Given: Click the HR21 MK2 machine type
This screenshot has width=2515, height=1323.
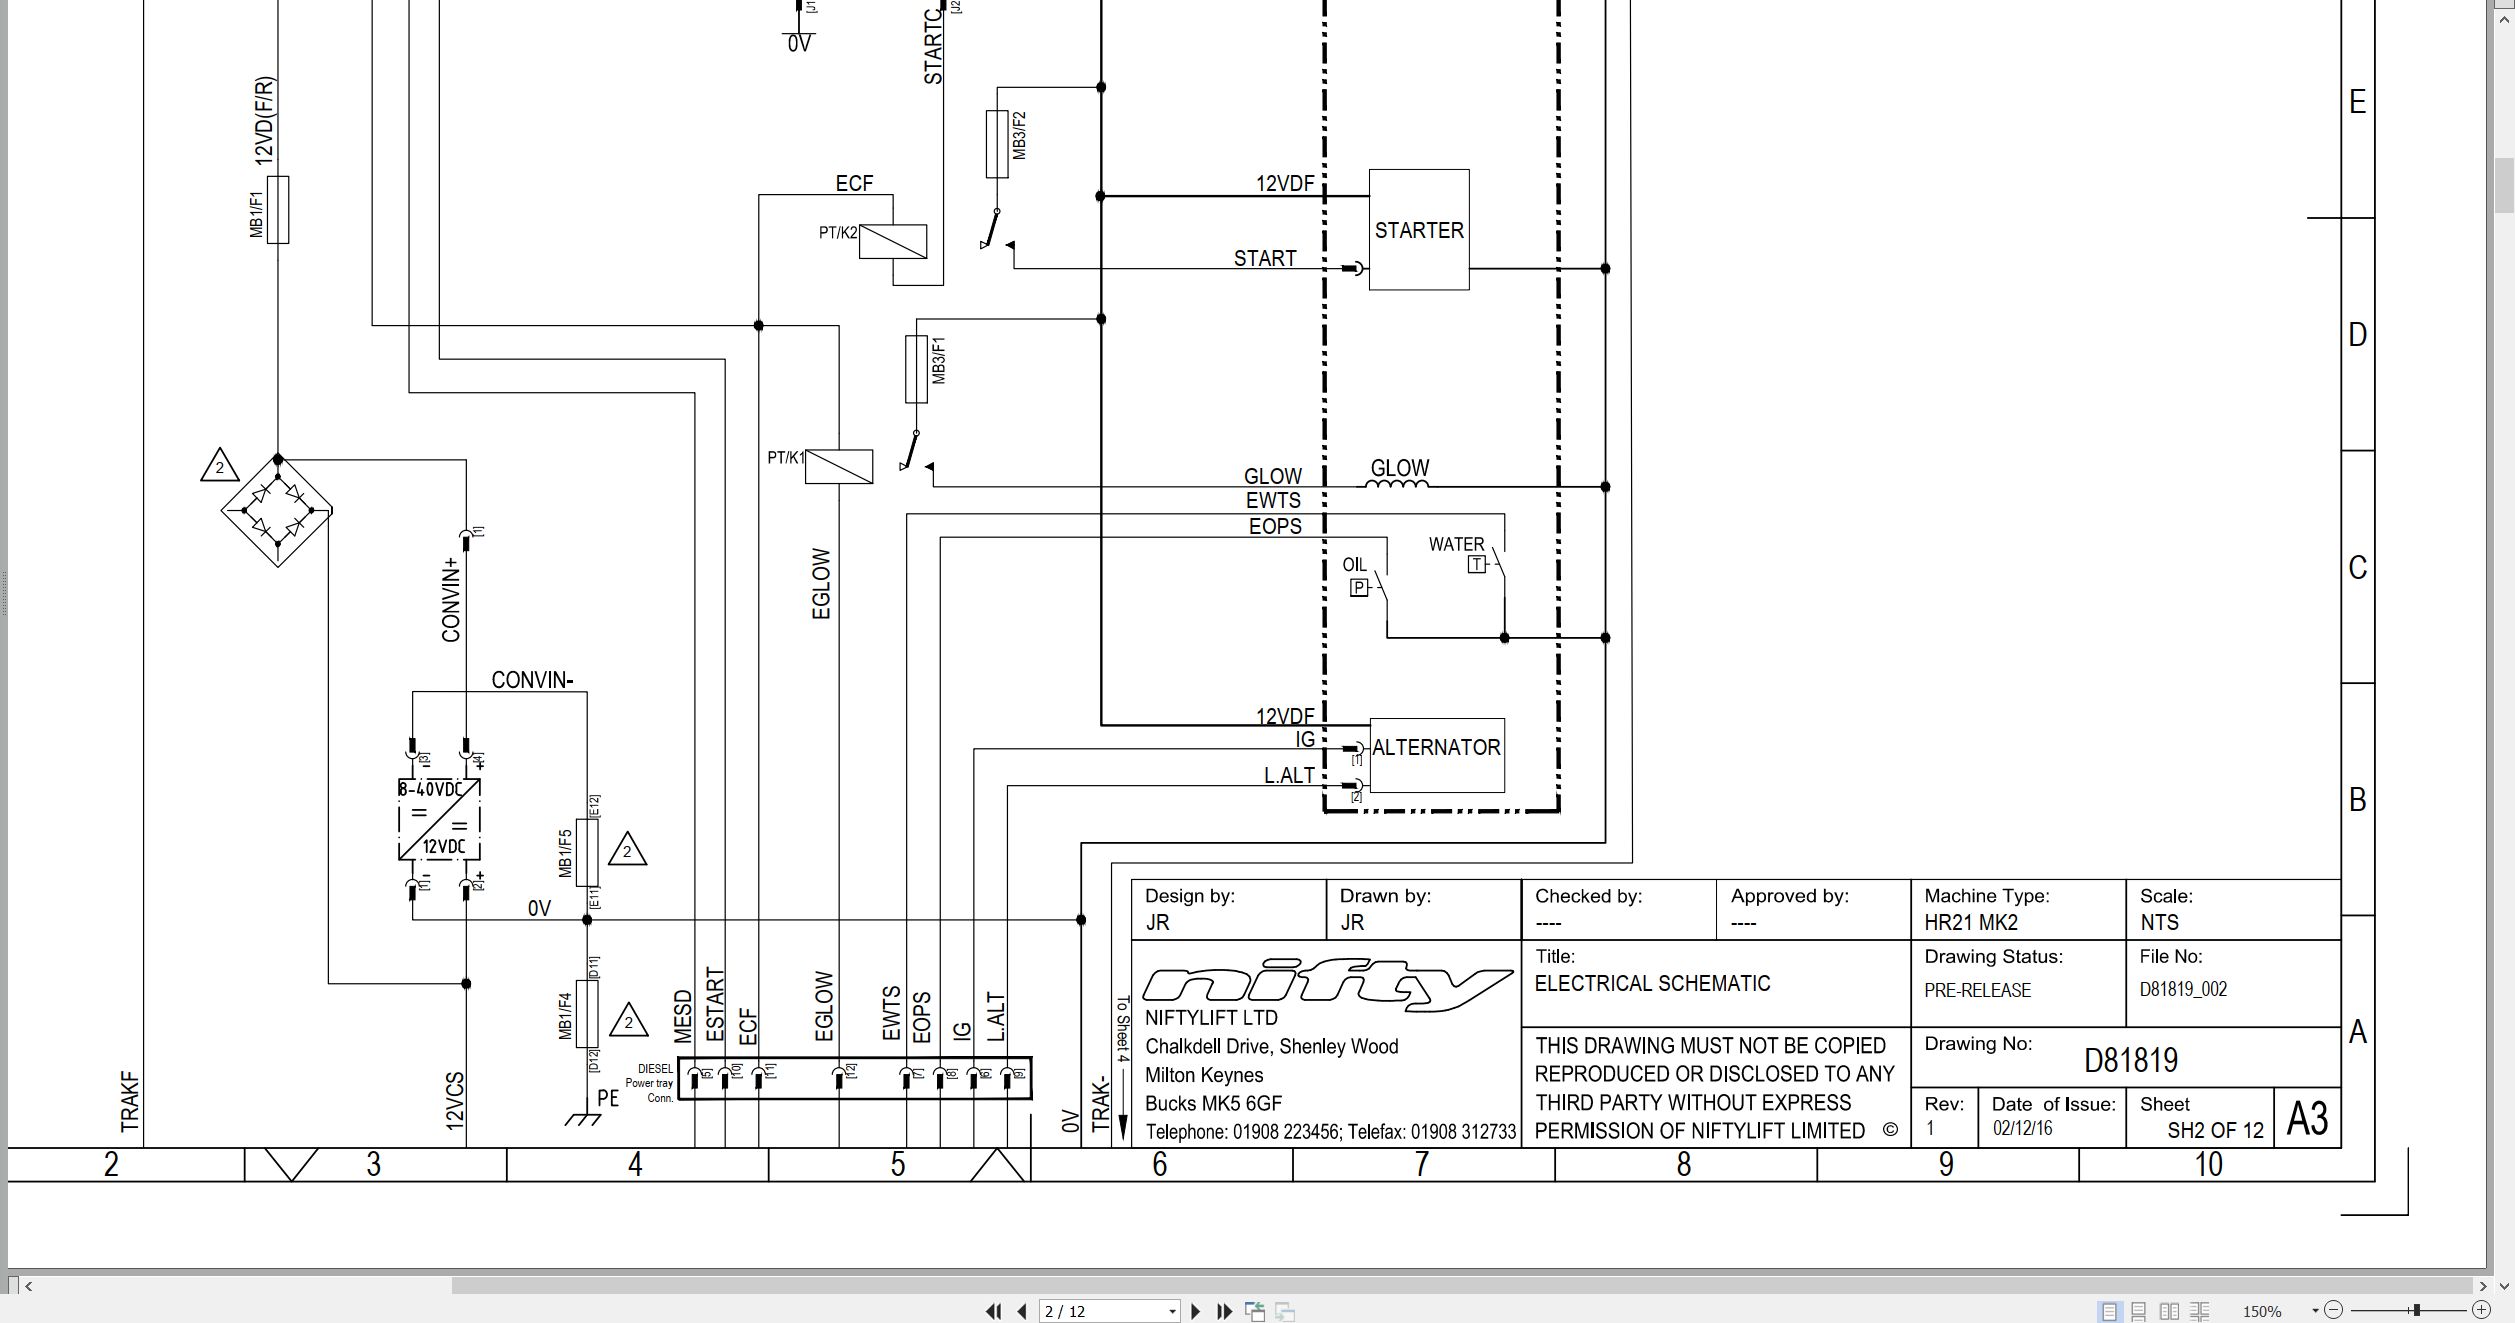Looking at the screenshot, I should coord(1971,922).
